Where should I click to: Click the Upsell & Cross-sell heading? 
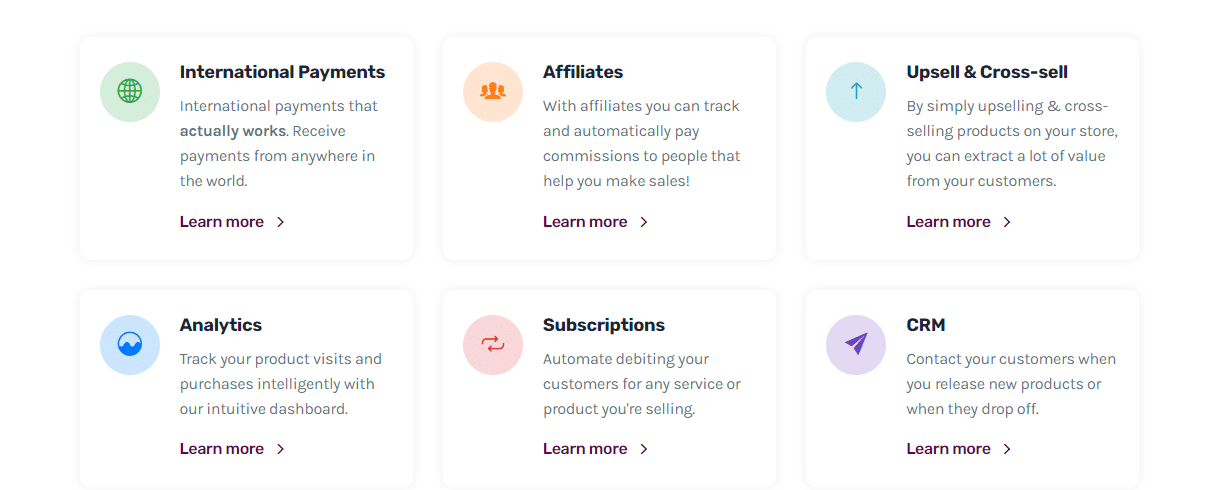coord(987,72)
